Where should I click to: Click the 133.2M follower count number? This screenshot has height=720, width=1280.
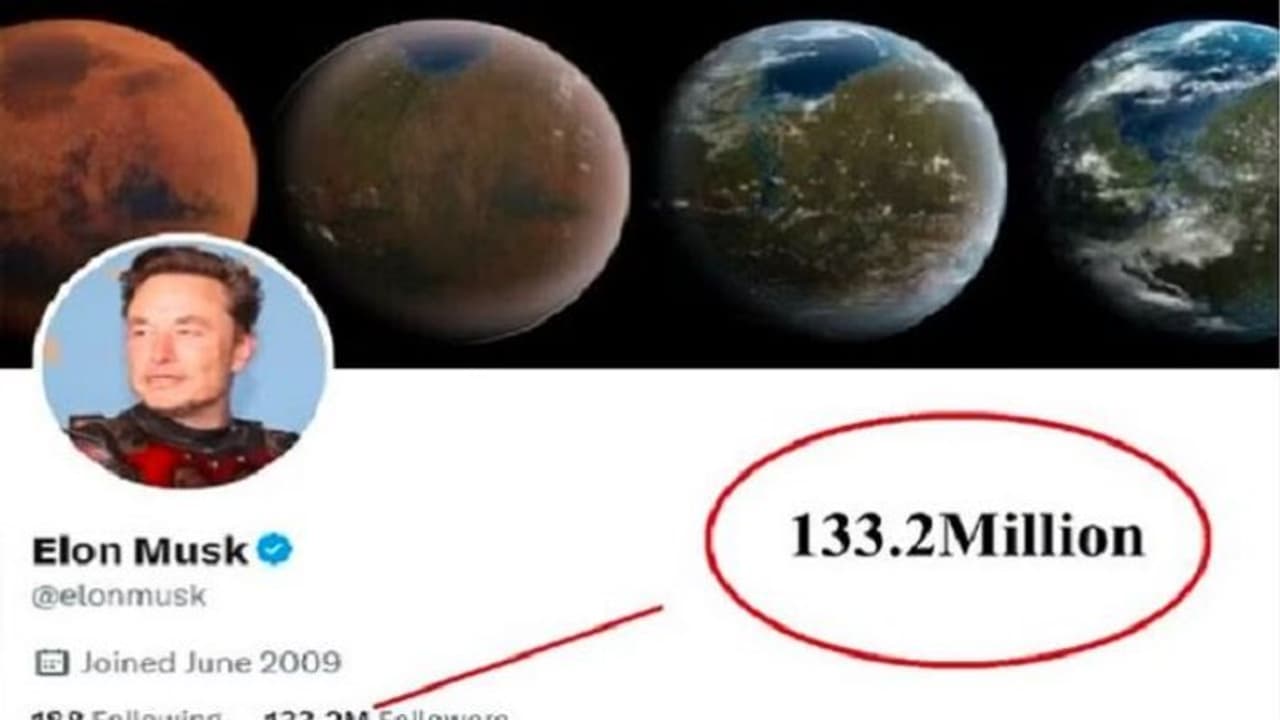[318, 714]
